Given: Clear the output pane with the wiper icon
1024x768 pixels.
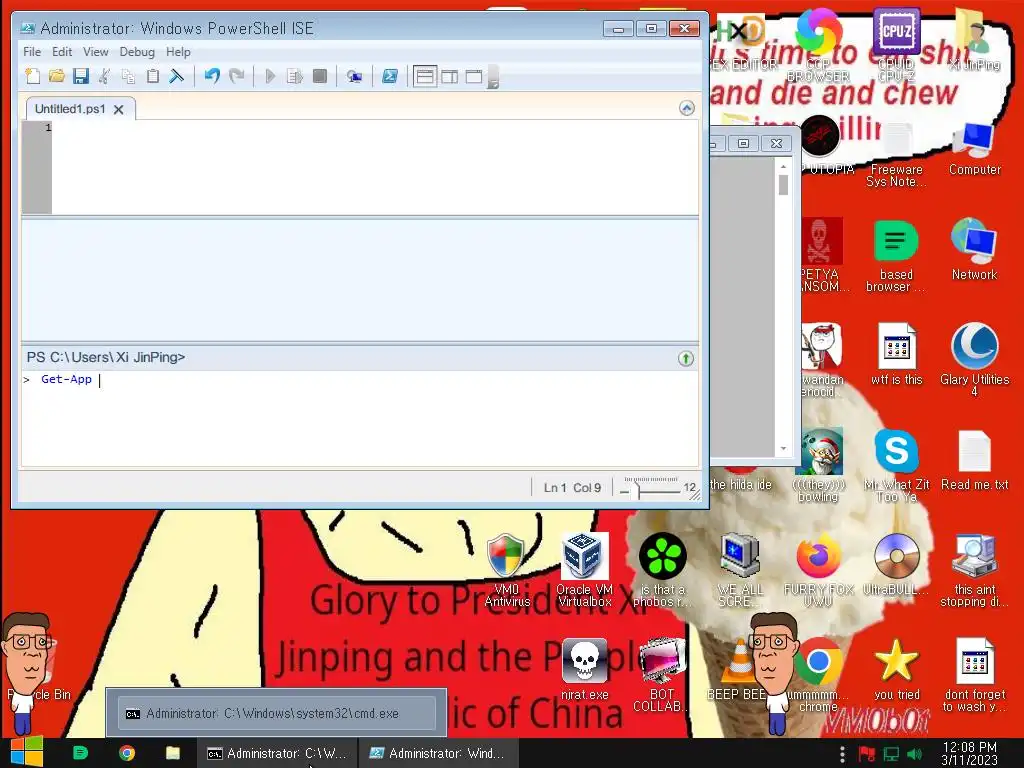Looking at the screenshot, I should click(x=176, y=76).
